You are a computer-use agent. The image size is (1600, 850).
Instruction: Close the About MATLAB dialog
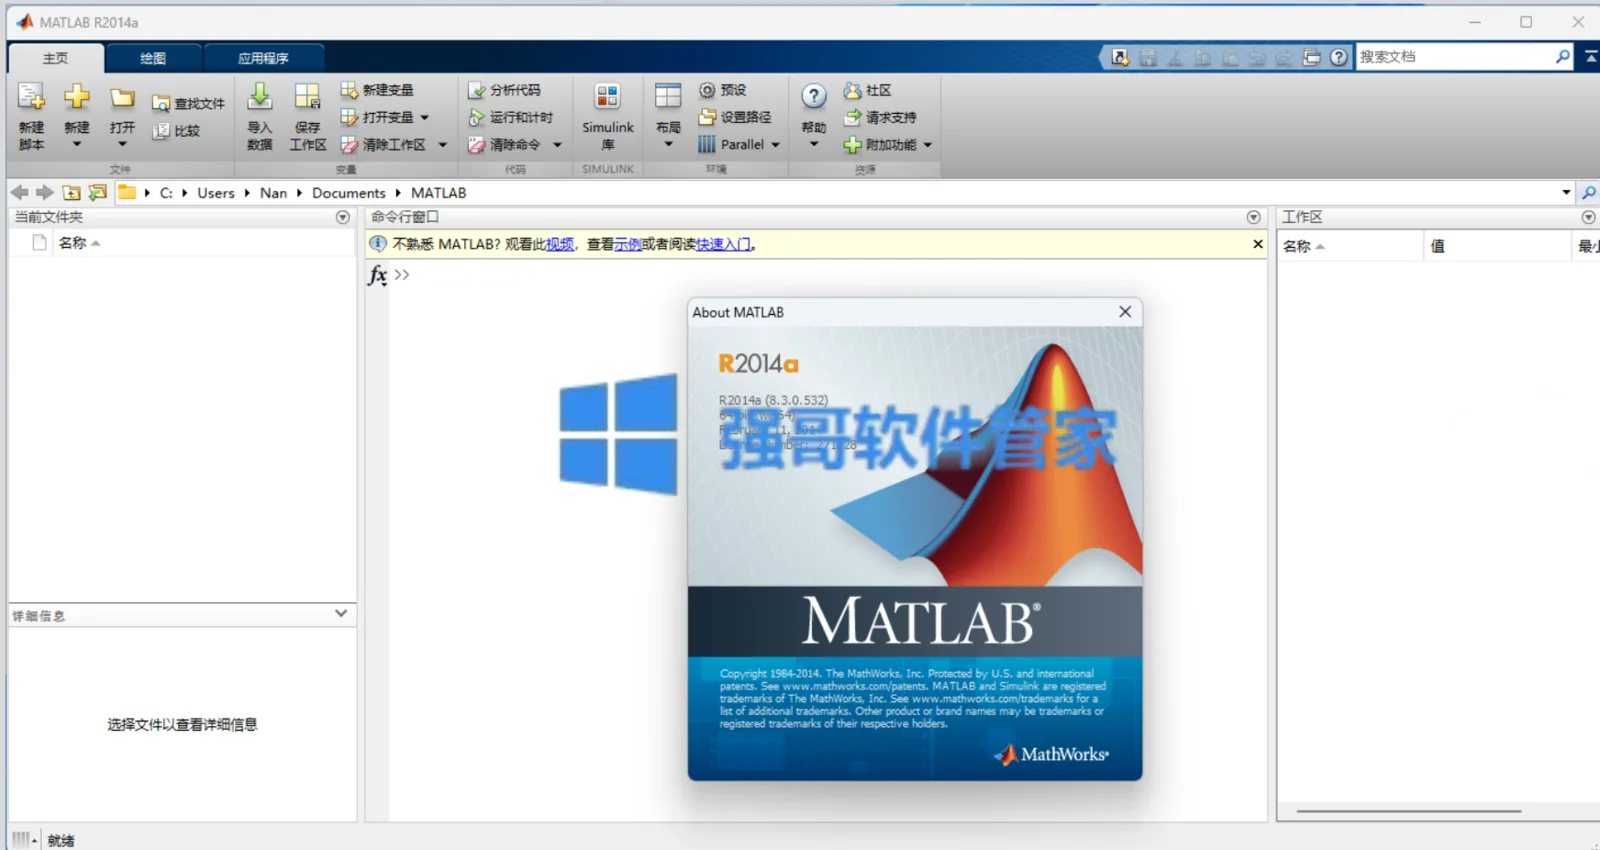tap(1125, 312)
